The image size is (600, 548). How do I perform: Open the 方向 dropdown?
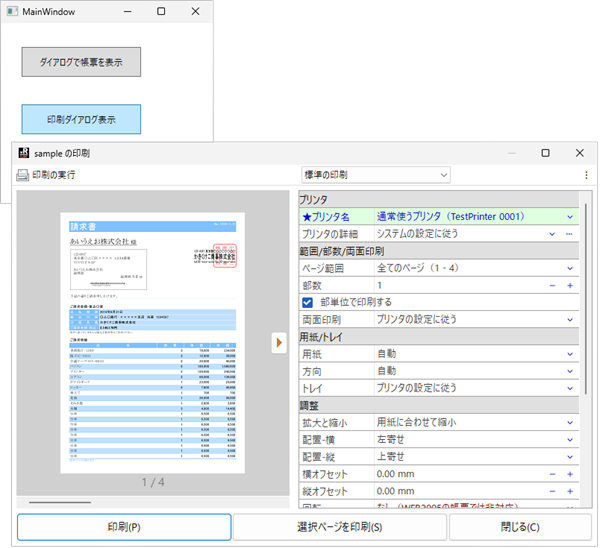point(570,371)
